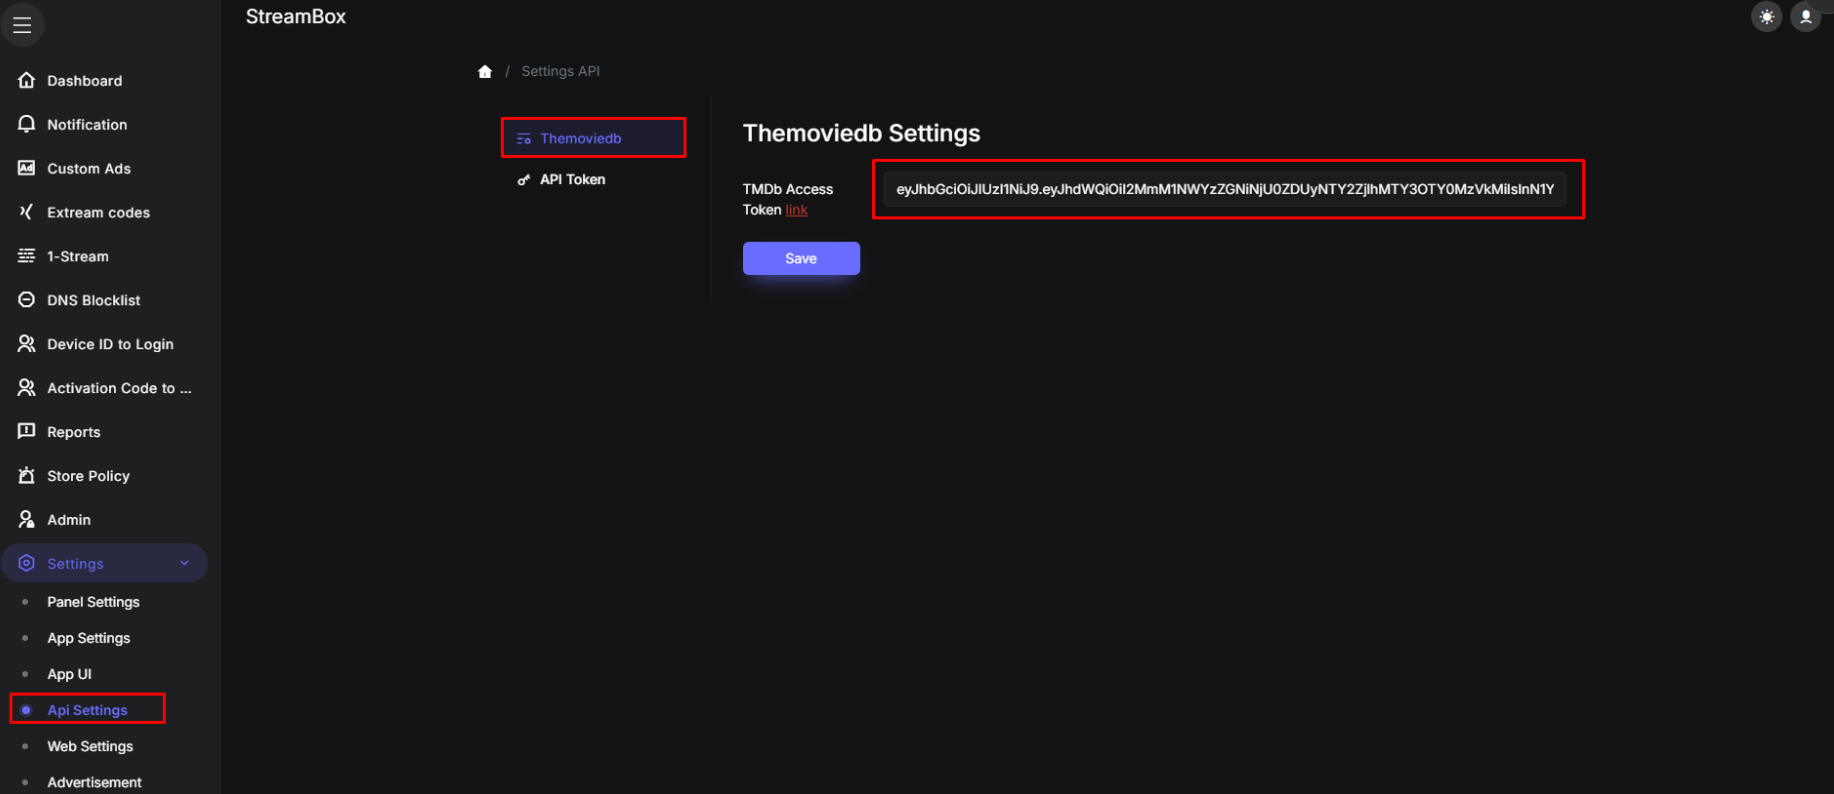Screen dimensions: 1834x794
Task: Toggle the hamburger menu icon
Action: [x=22, y=25]
